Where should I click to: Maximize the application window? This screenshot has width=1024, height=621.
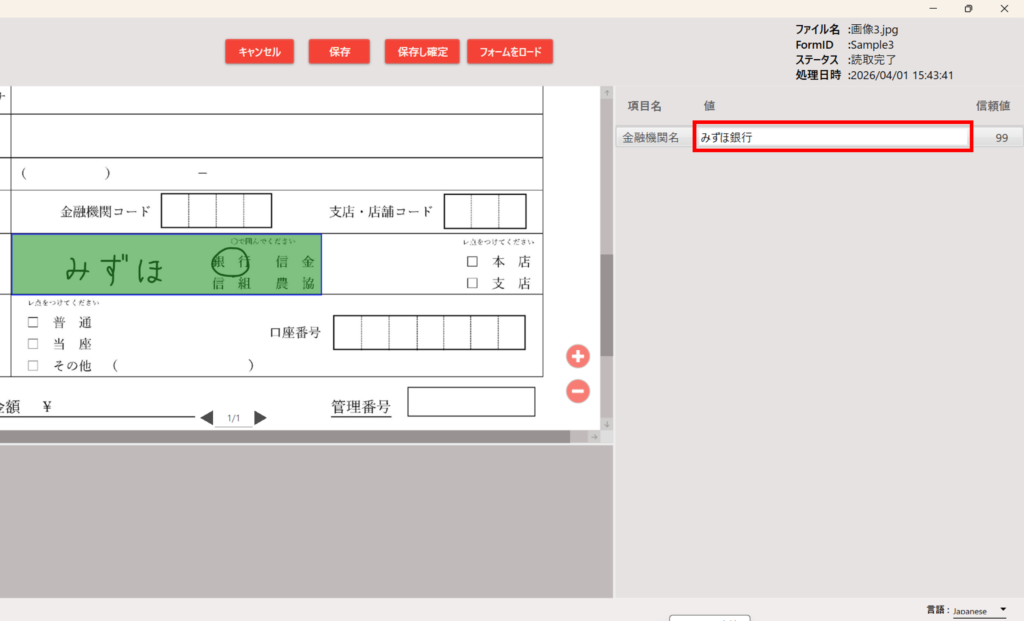[x=968, y=8]
